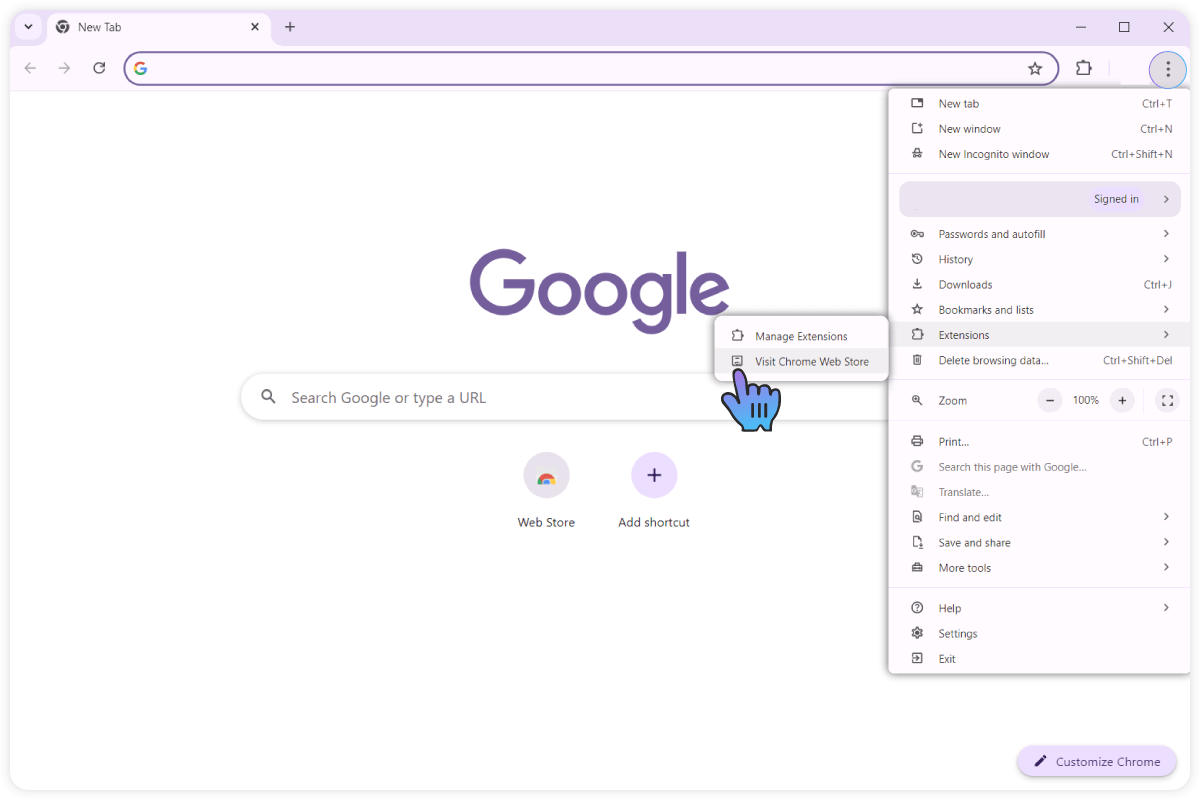1200x800 pixels.
Task: Decrease zoom with the minus button
Action: click(1050, 401)
